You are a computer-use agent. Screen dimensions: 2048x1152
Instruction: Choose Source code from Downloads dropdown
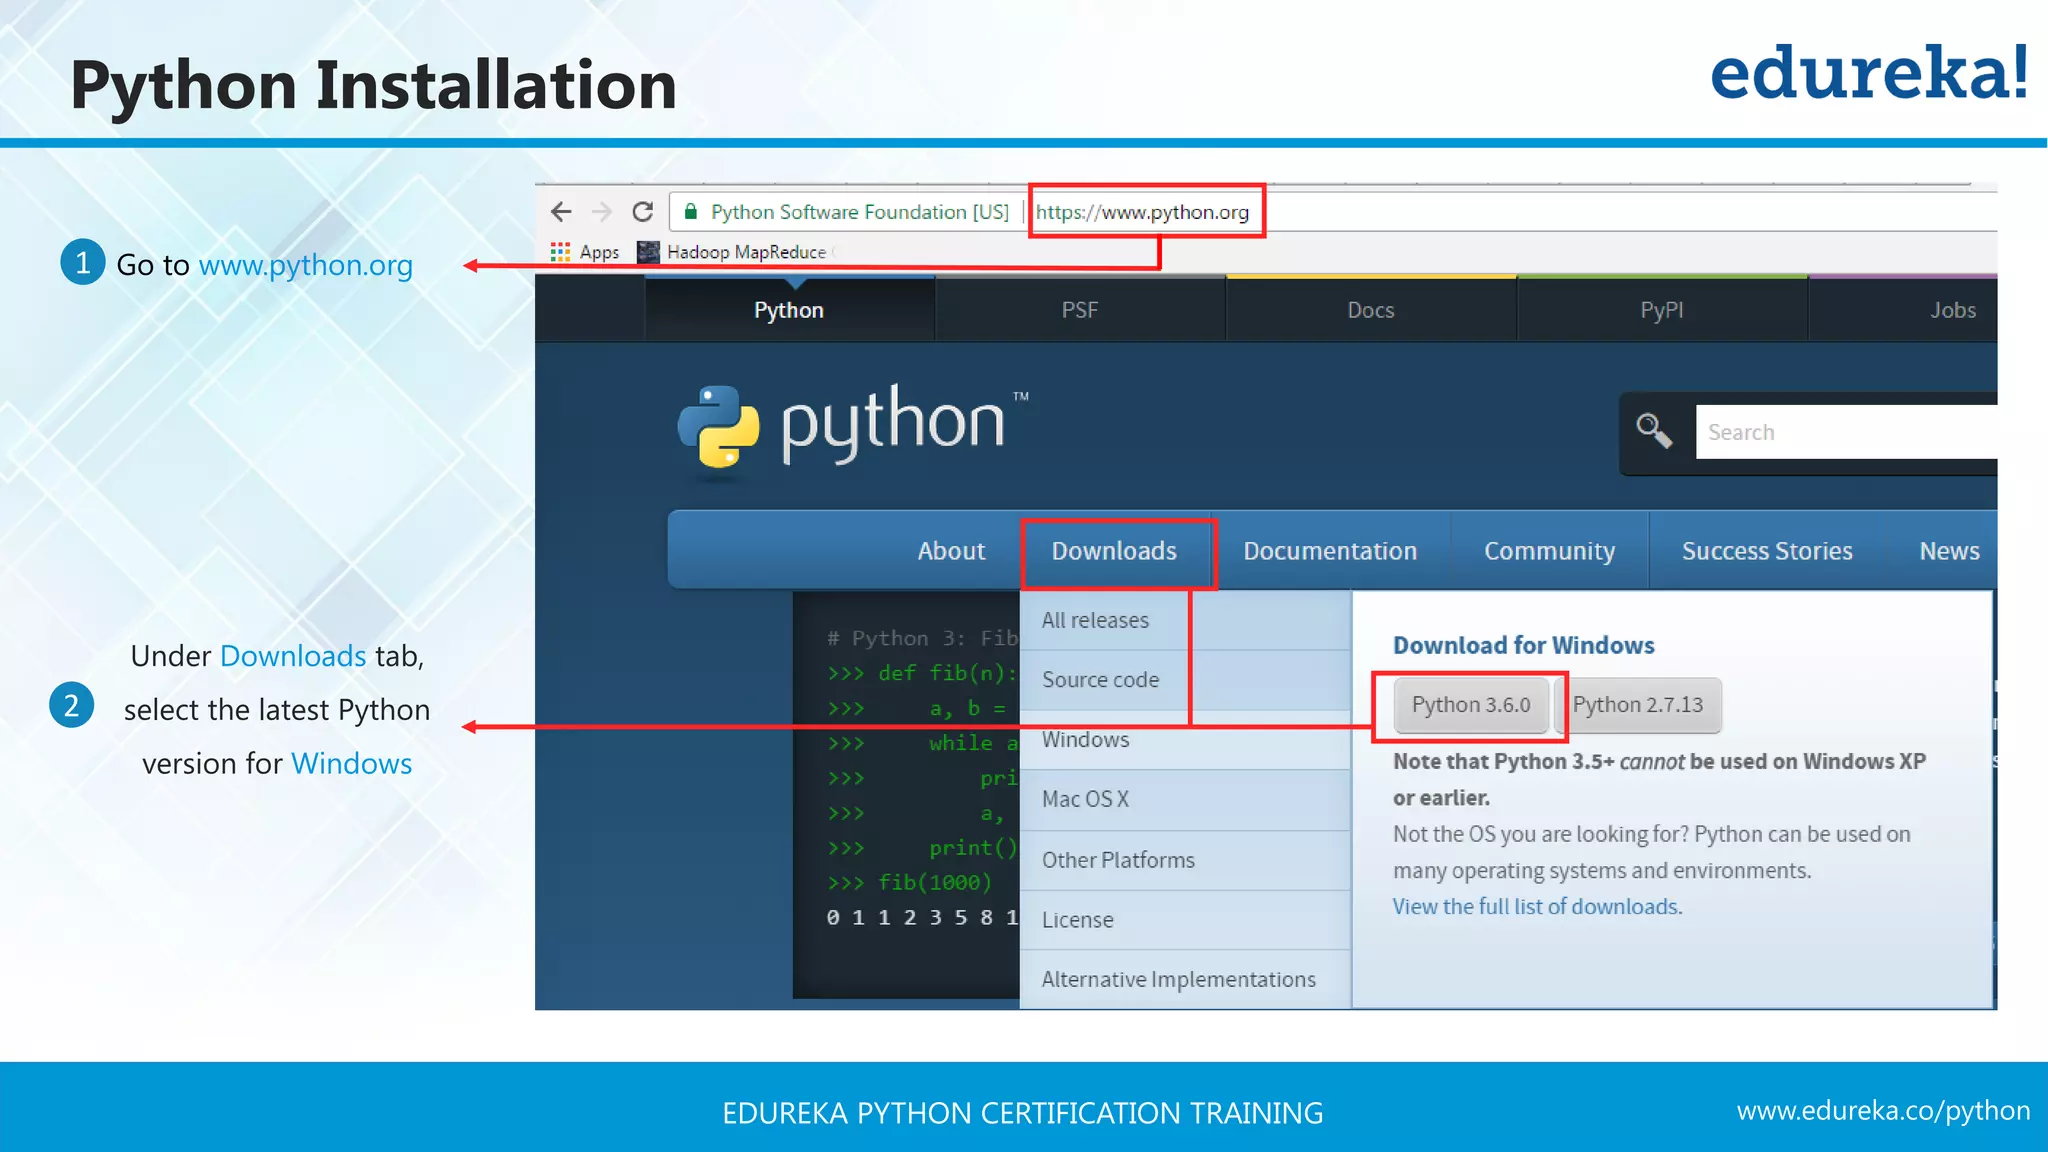click(1185, 680)
